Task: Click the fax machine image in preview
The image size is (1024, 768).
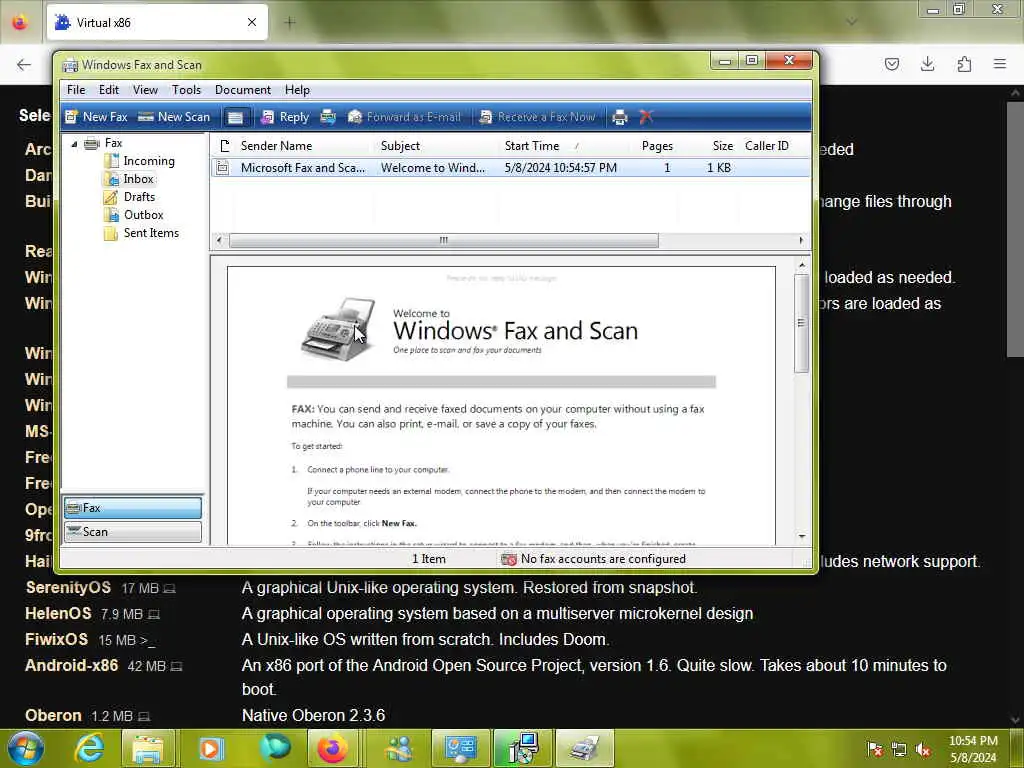Action: (x=338, y=329)
